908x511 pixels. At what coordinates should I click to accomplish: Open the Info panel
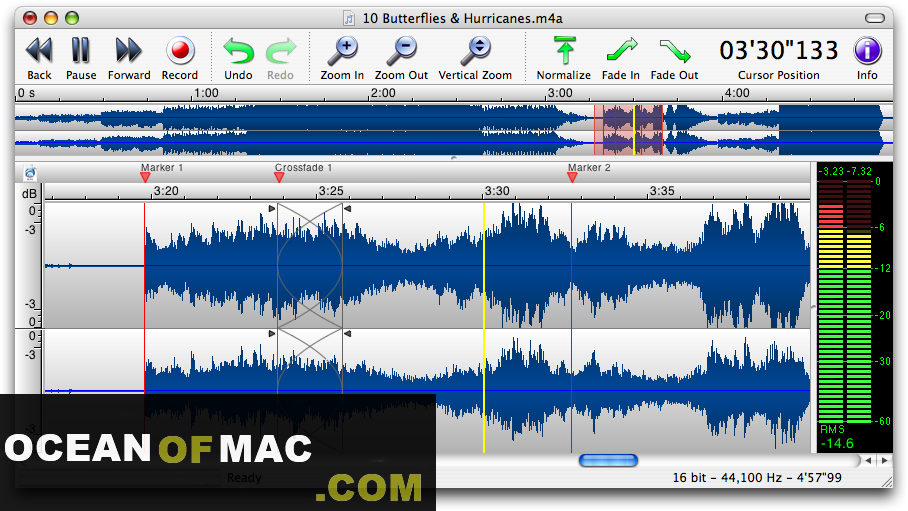click(x=867, y=50)
